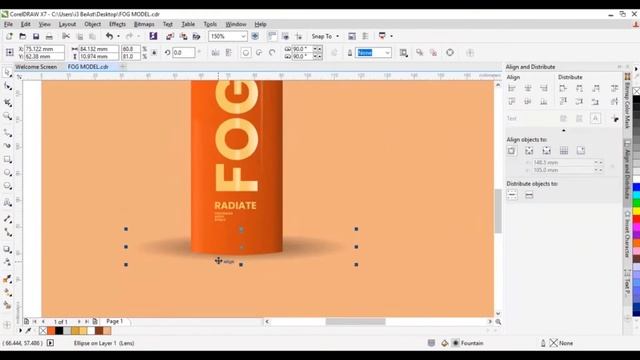Select the Pick tool in the toolbox
This screenshot has height=360, width=640.
[7, 73]
